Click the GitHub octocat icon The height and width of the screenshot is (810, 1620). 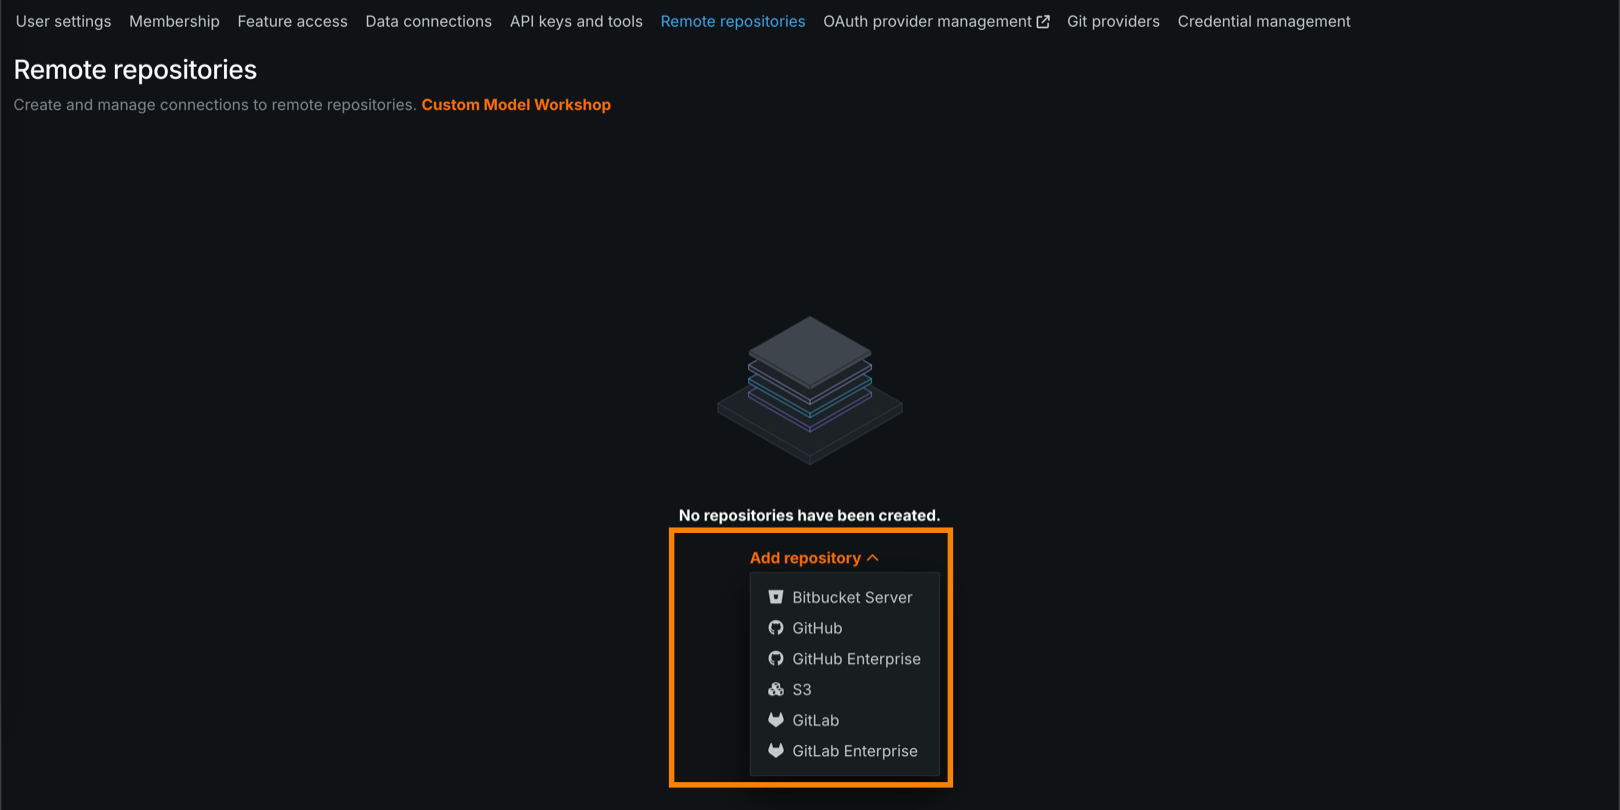point(775,628)
